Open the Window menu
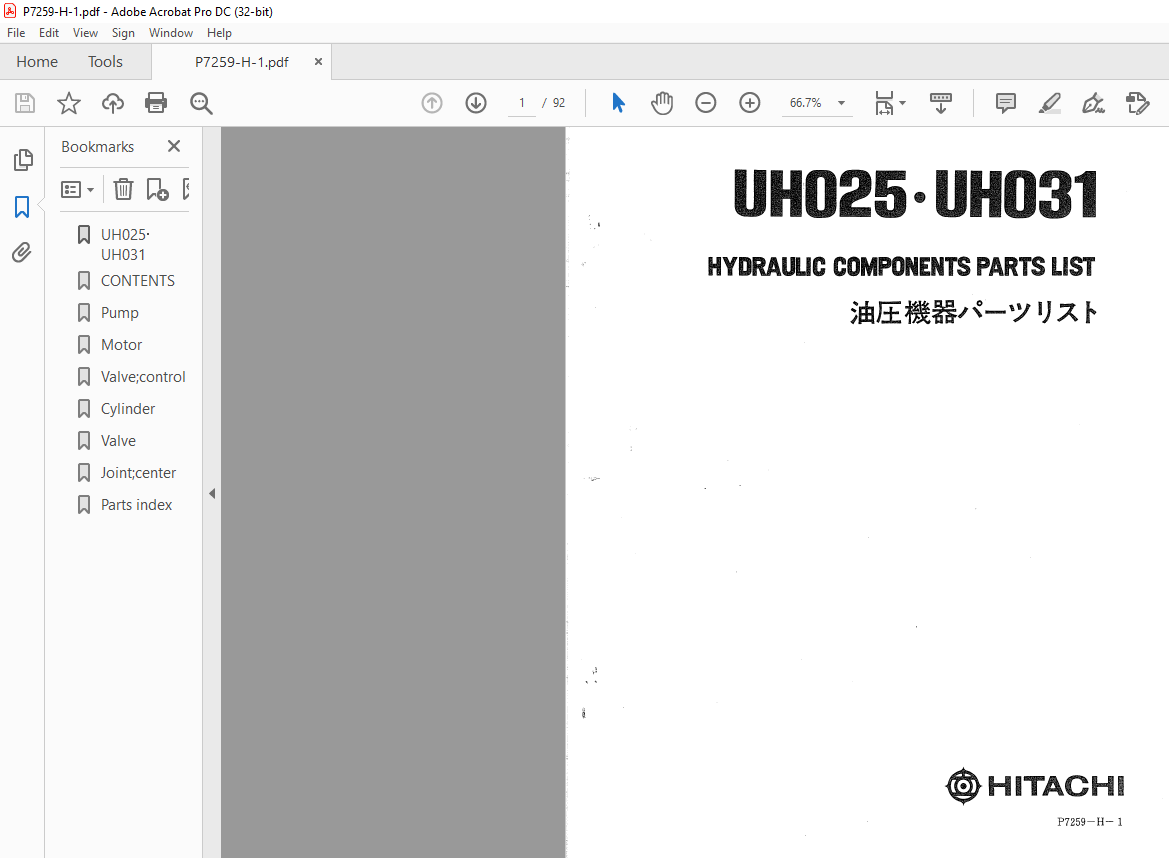Screen dimensions: 1169x858 point(171,33)
